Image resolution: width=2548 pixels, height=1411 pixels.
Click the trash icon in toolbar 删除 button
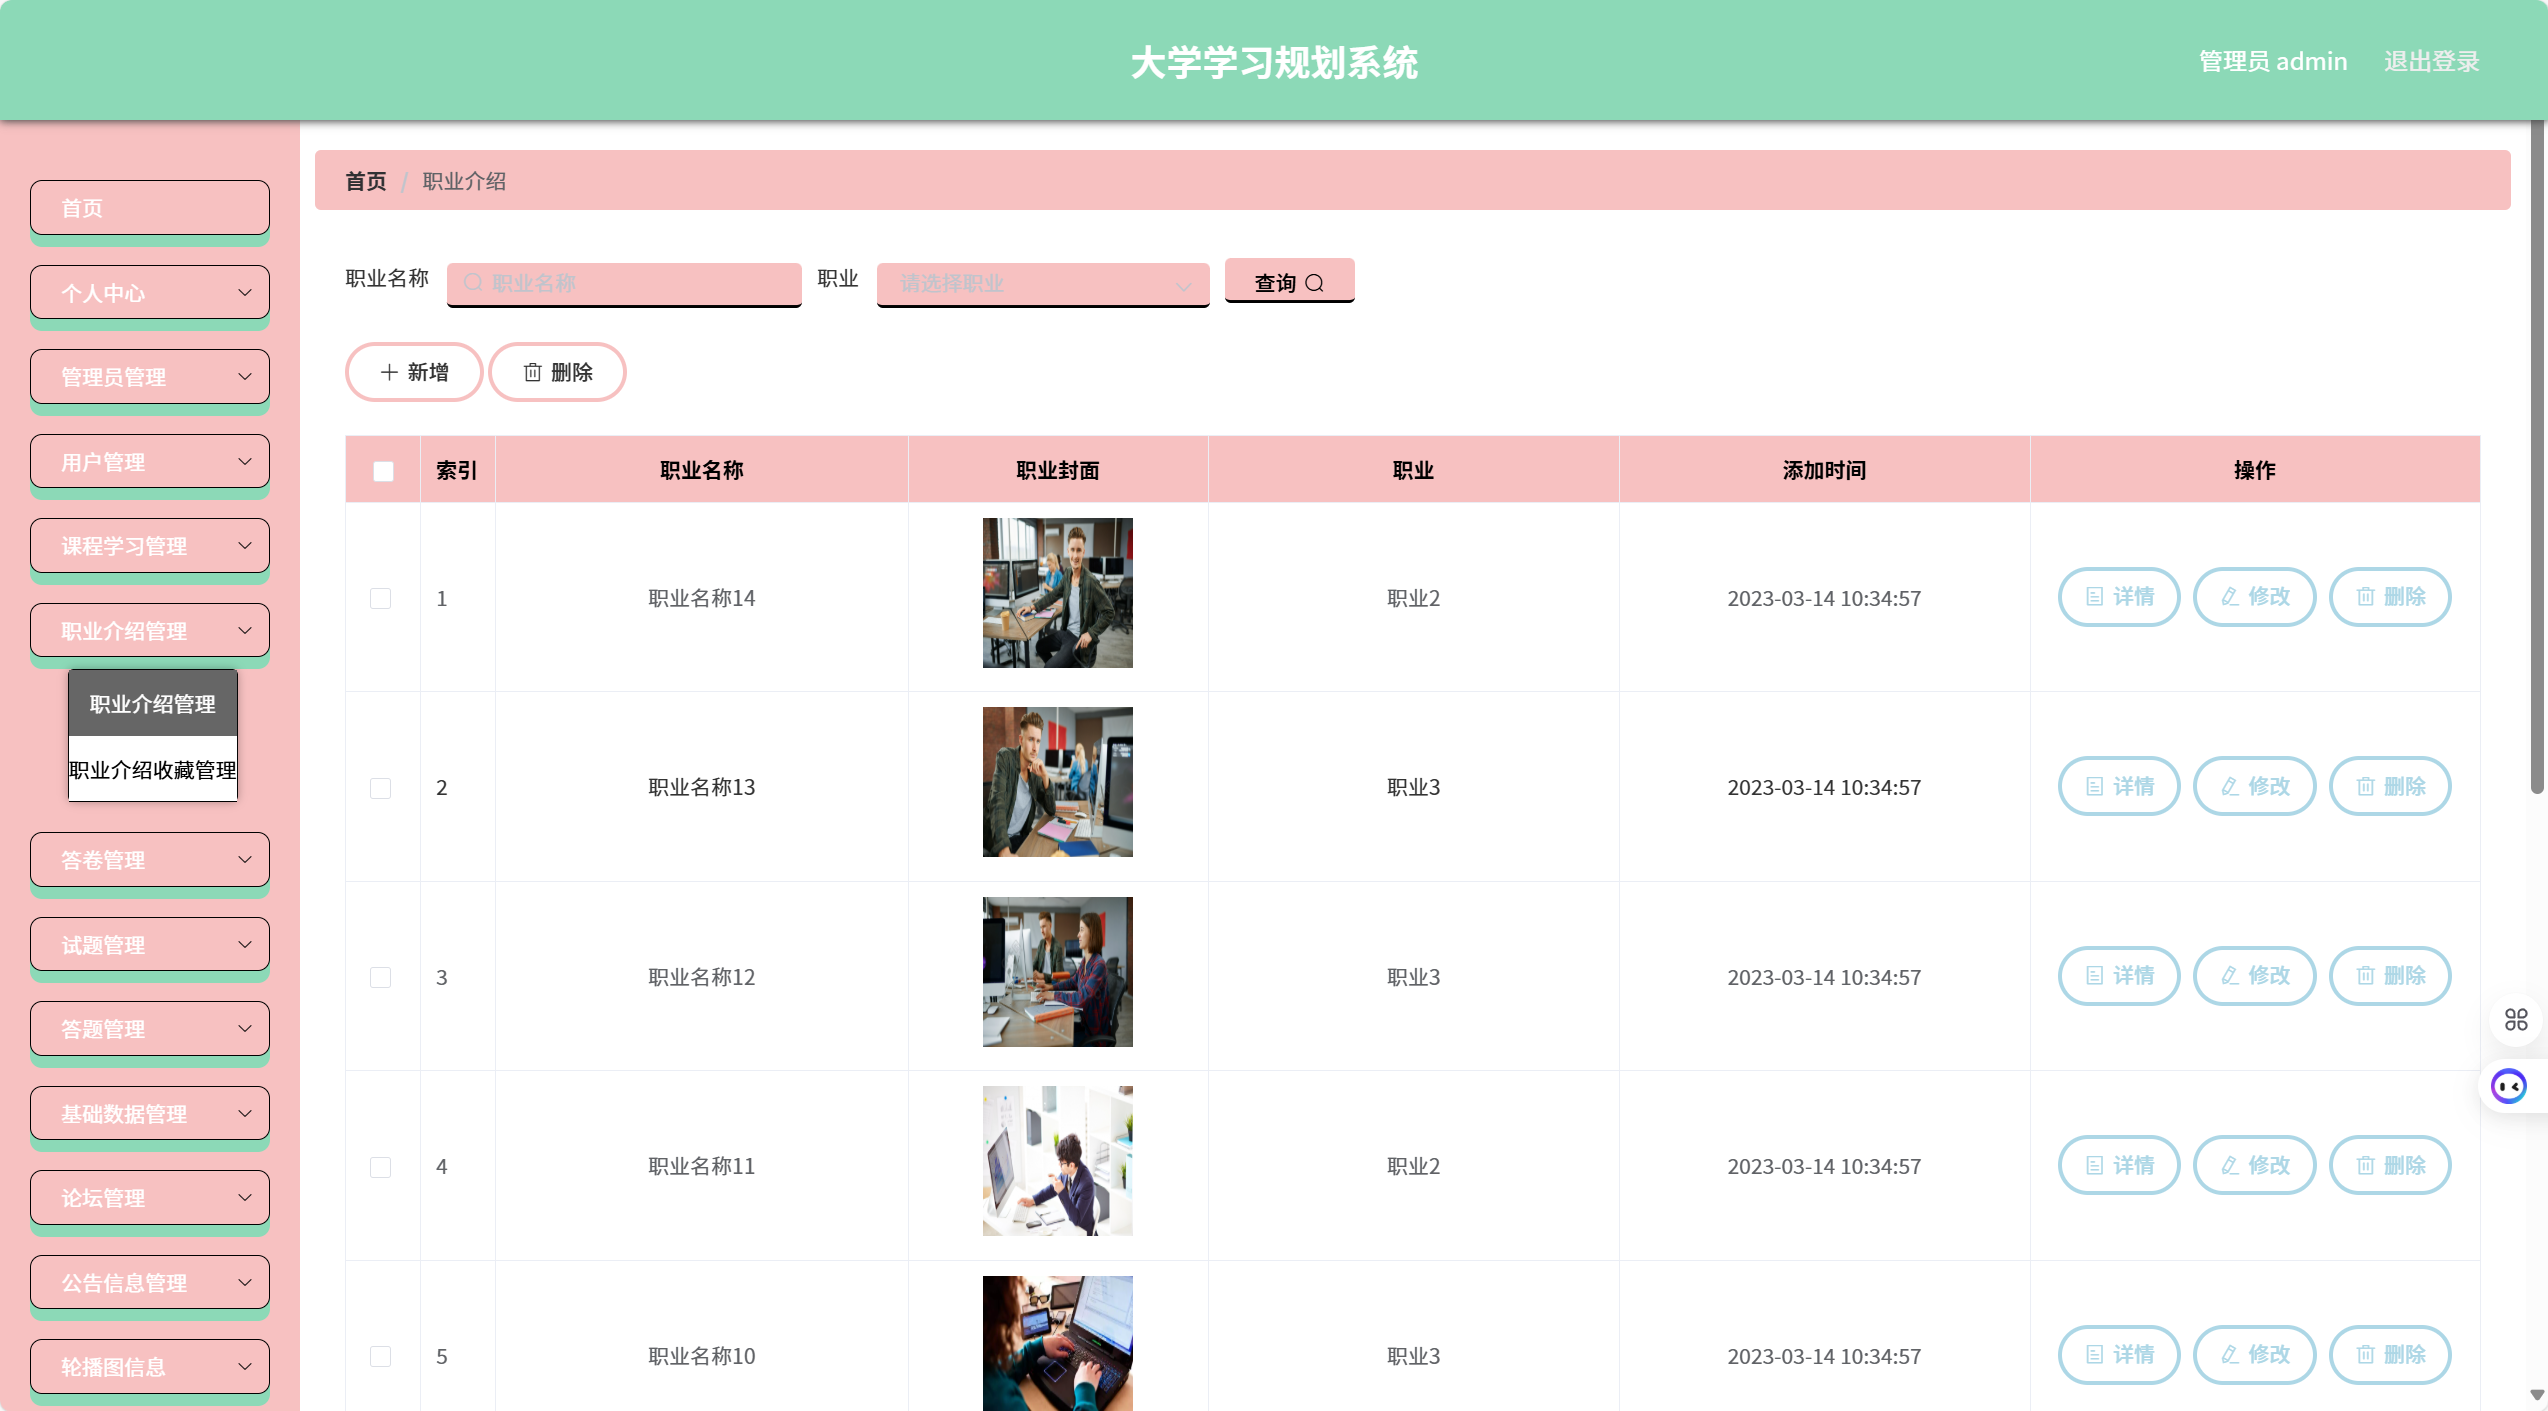(532, 372)
